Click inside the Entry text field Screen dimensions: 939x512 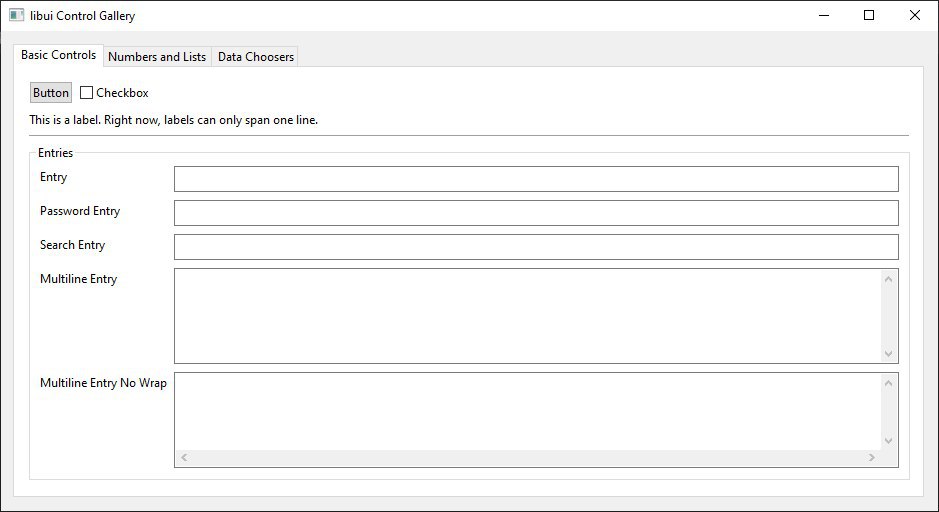pyautogui.click(x=535, y=179)
